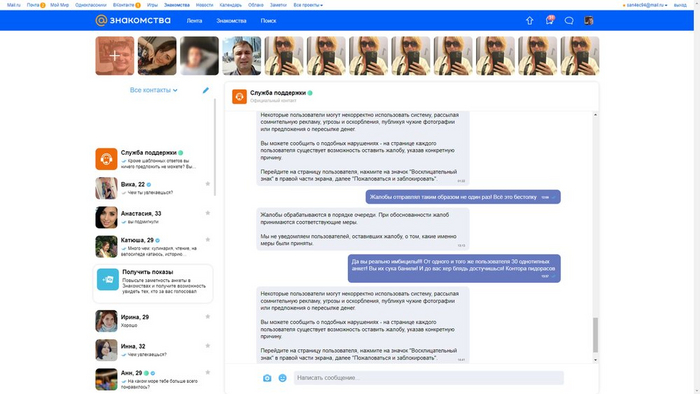Image resolution: width=700 pixels, height=394 pixels.
Task: Open the account email dropdown
Action: pos(646,5)
